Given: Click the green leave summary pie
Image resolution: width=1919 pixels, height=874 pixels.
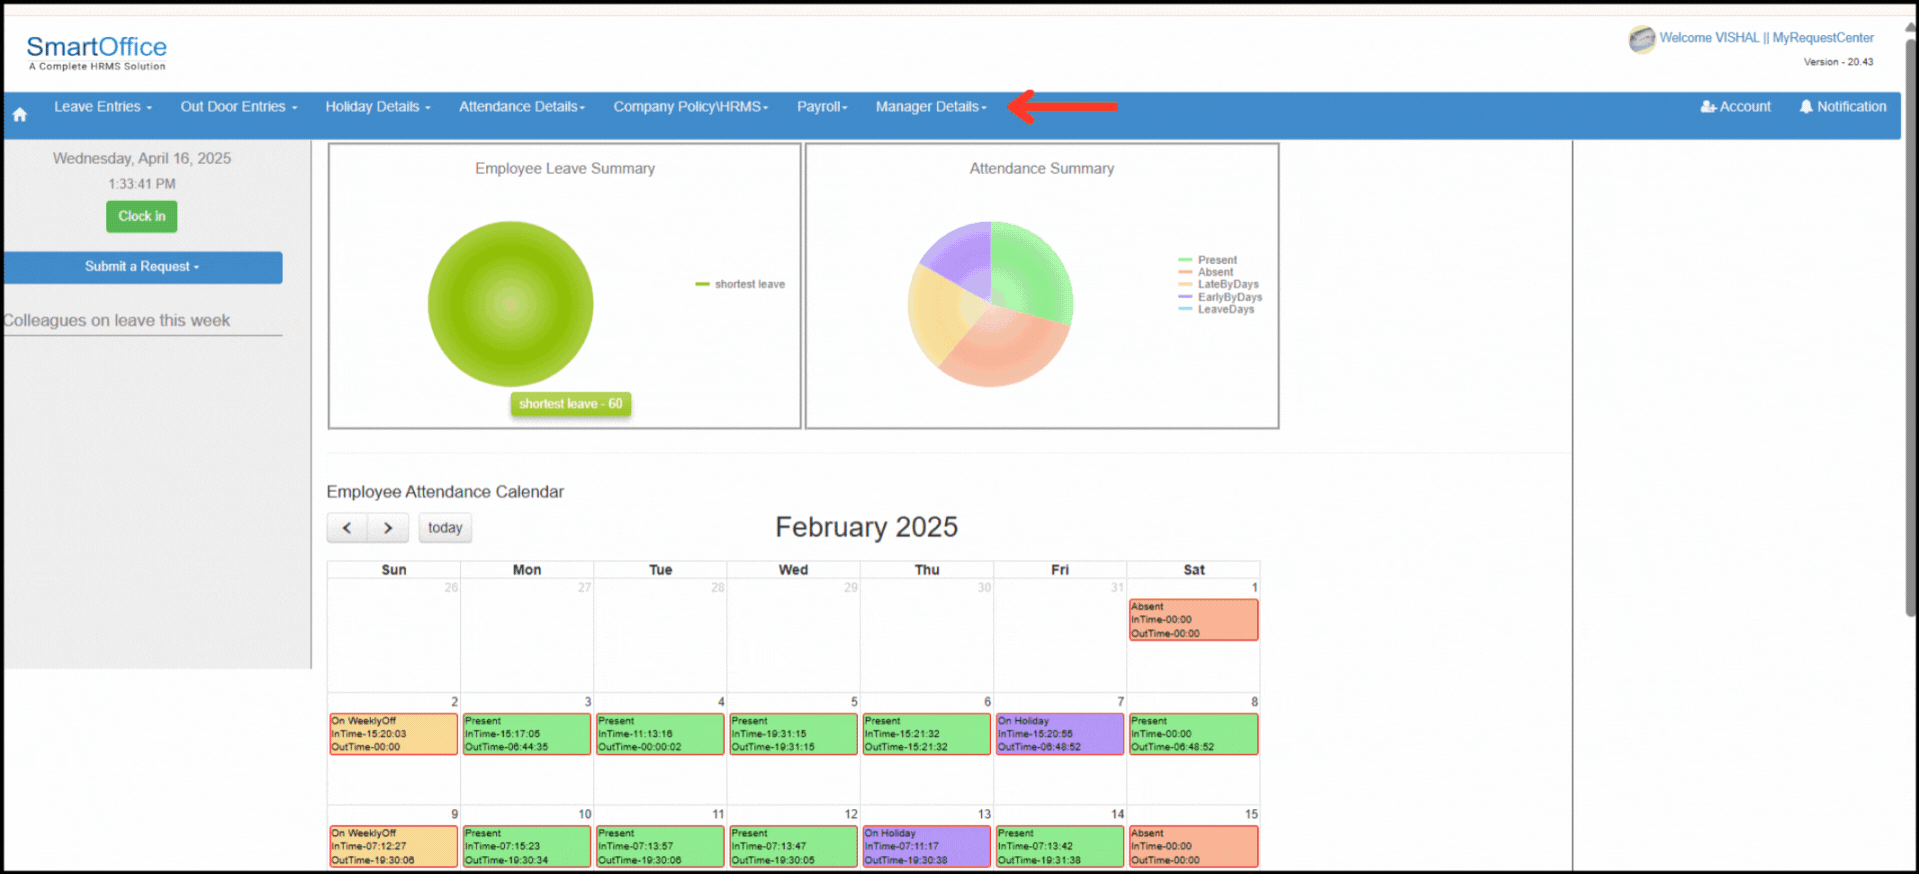Looking at the screenshot, I should point(511,304).
